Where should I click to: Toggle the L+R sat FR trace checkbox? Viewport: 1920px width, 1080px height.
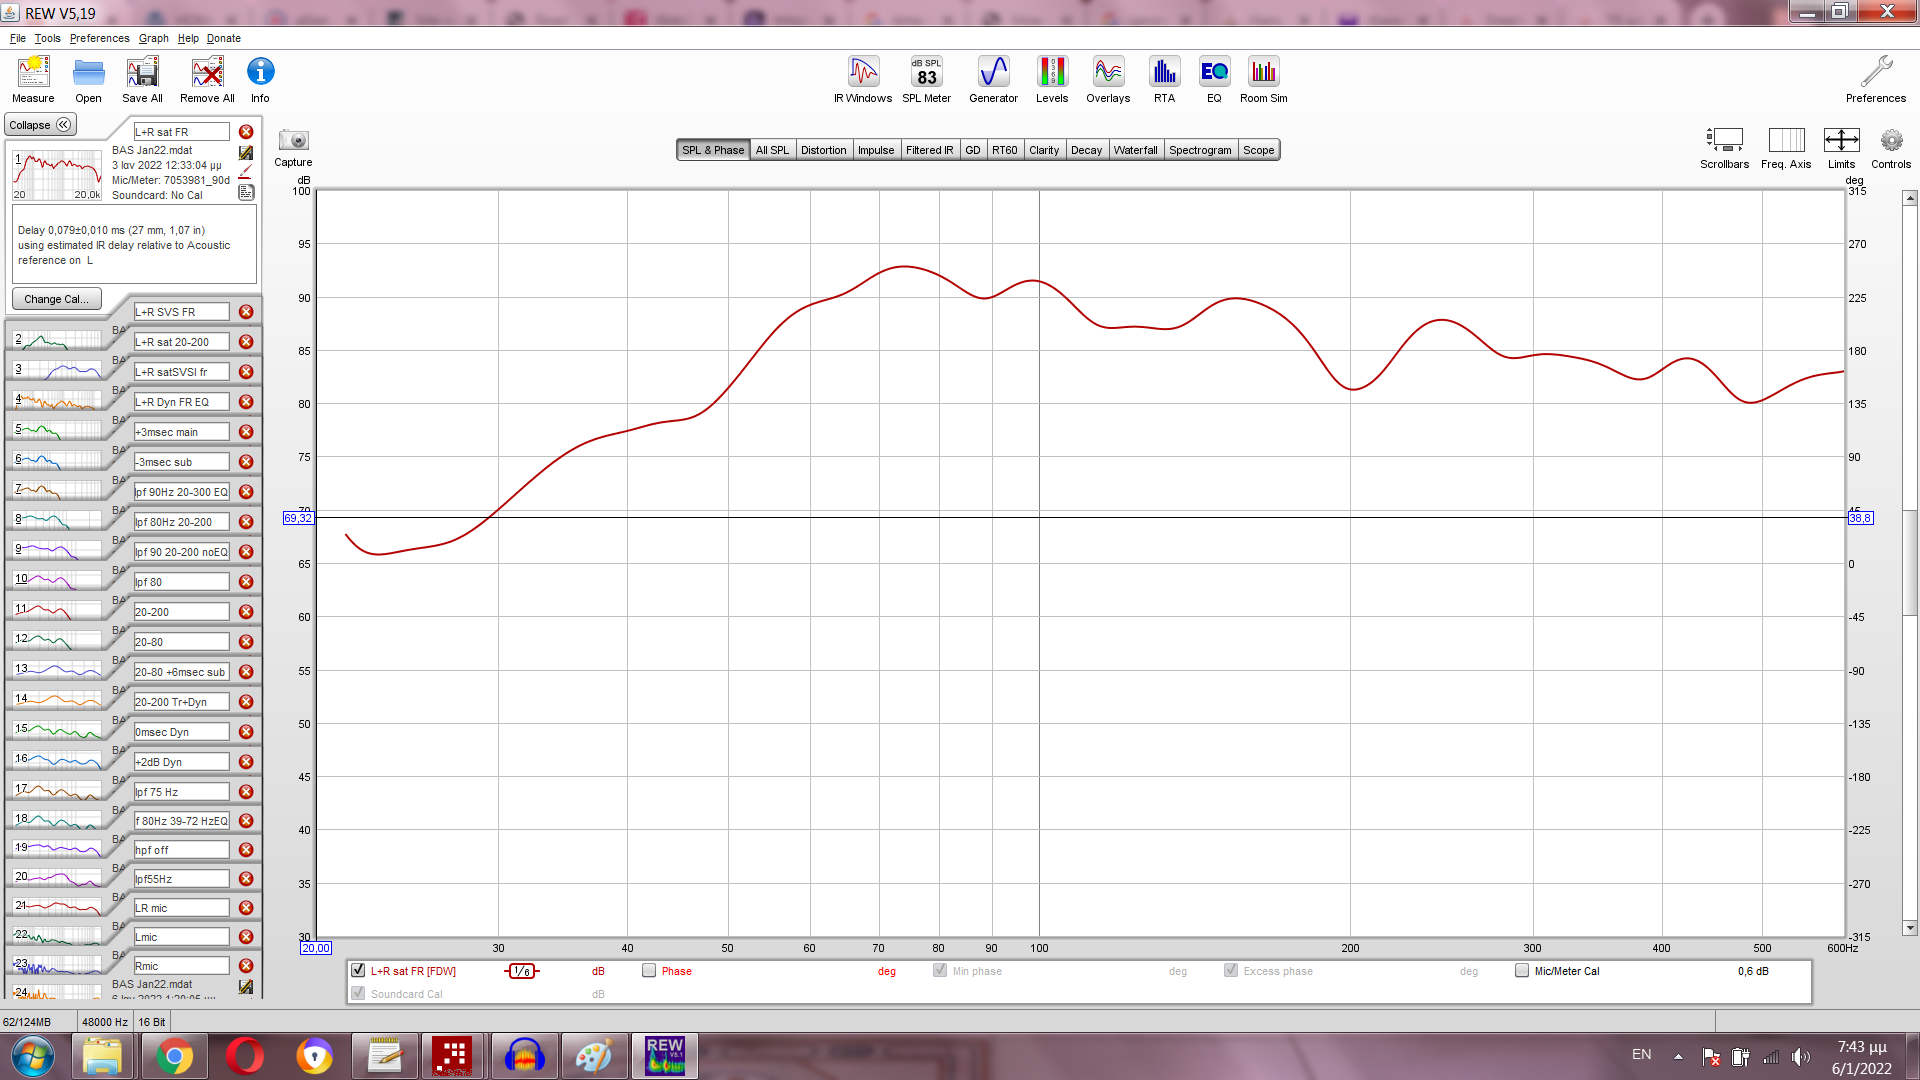(358, 970)
